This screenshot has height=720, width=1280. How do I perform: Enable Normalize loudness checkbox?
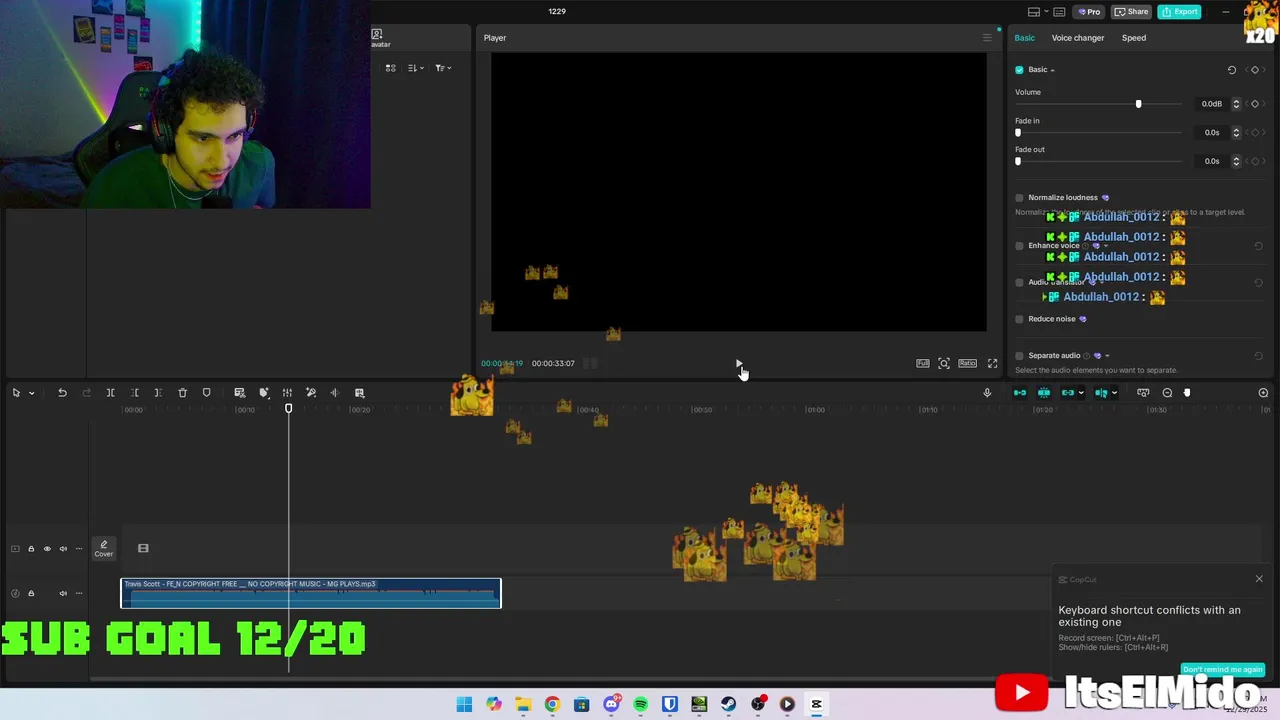[1019, 198]
